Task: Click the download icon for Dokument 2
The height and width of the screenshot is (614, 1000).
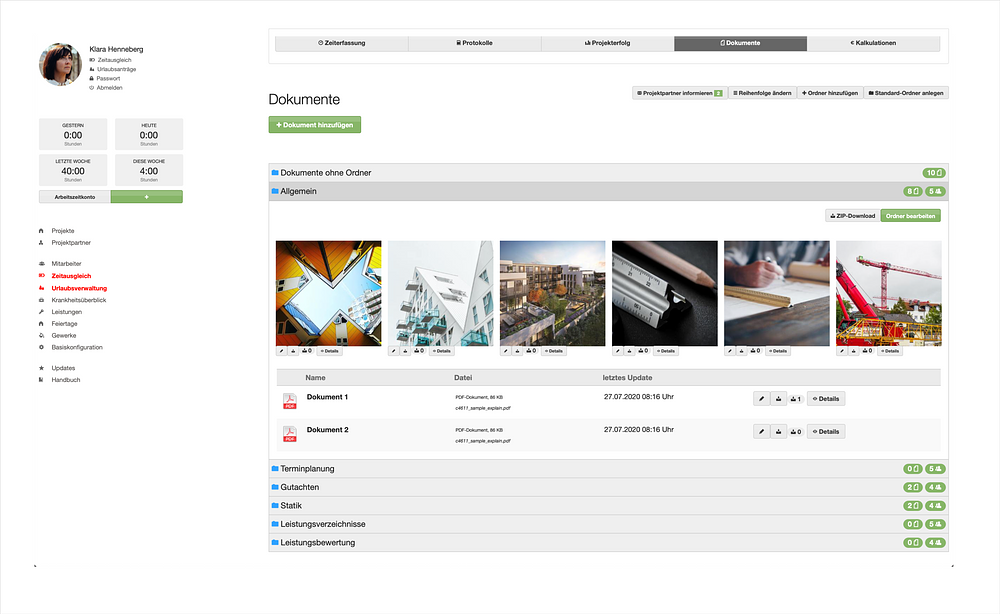Action: (x=778, y=432)
